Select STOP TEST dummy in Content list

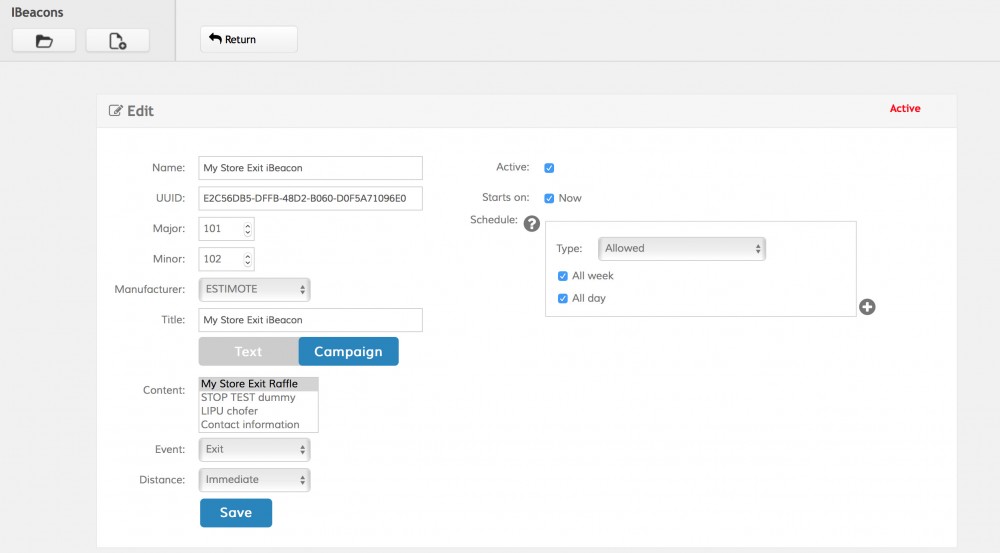(248, 397)
